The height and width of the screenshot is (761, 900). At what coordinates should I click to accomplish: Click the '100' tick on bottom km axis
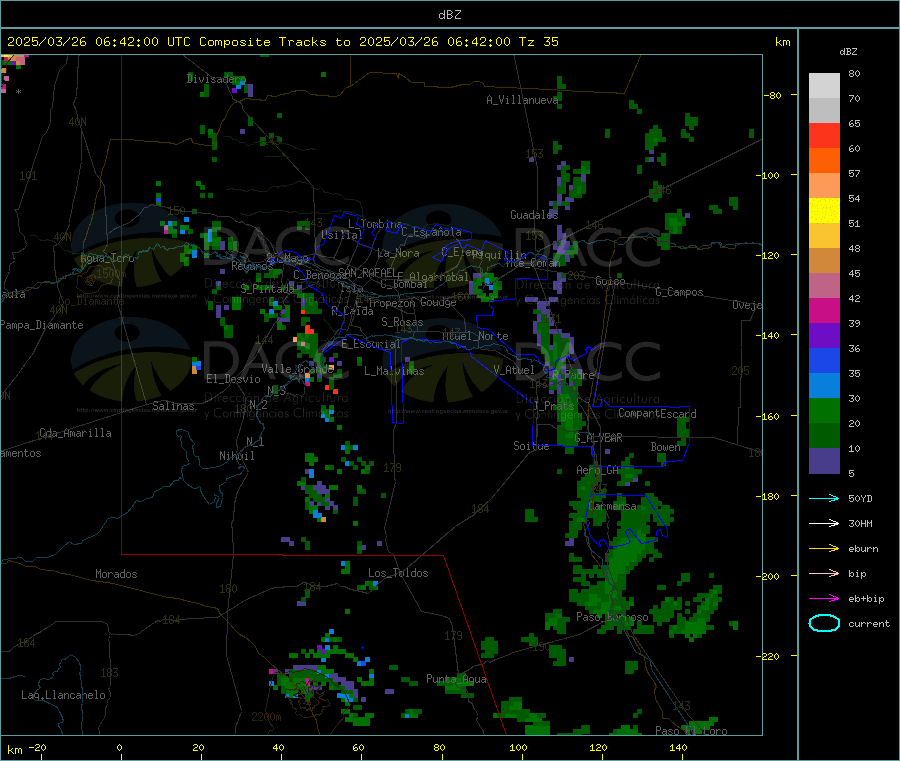518,747
